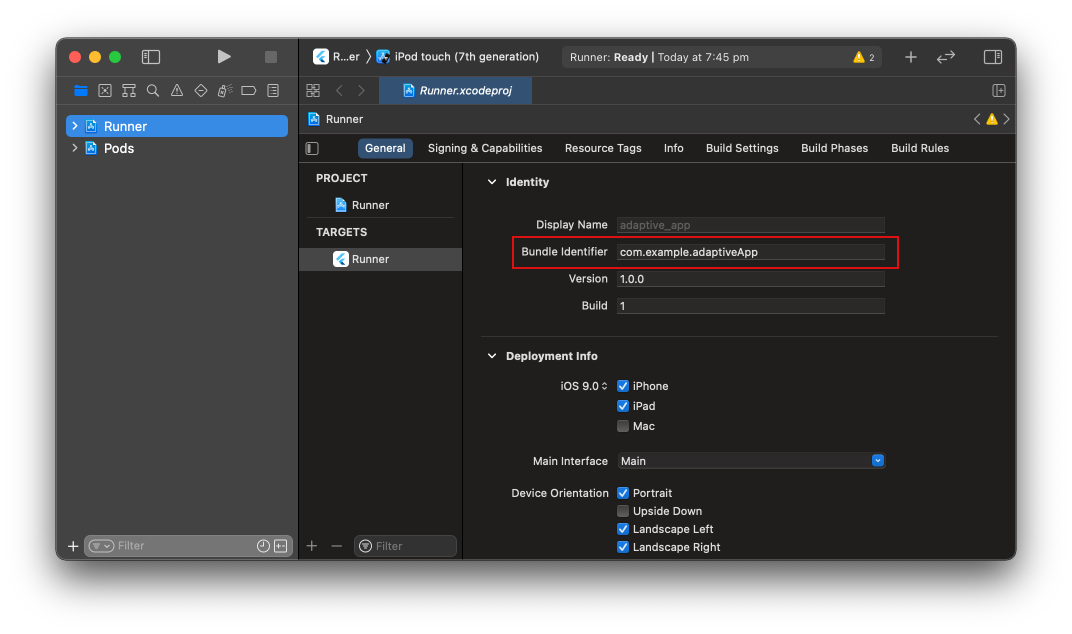The image size is (1072, 634).
Task: Collapse the Identity section disclosure triangle
Action: tap(491, 181)
